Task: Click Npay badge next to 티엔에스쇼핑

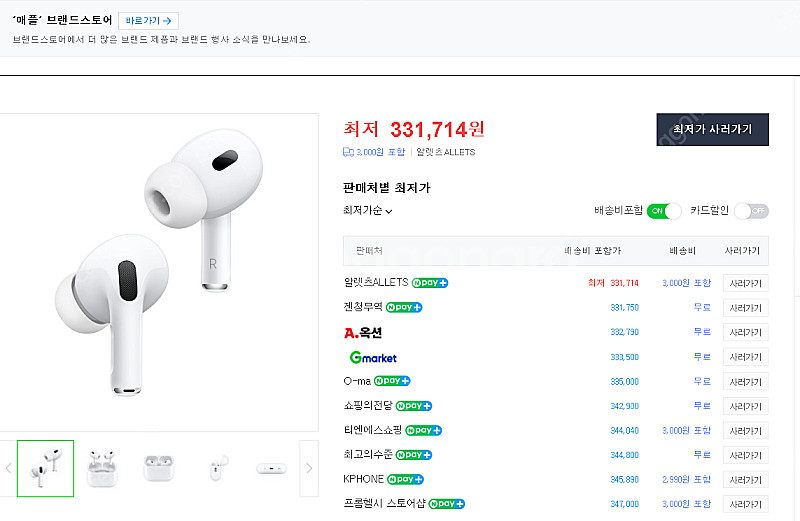Action: click(x=423, y=430)
